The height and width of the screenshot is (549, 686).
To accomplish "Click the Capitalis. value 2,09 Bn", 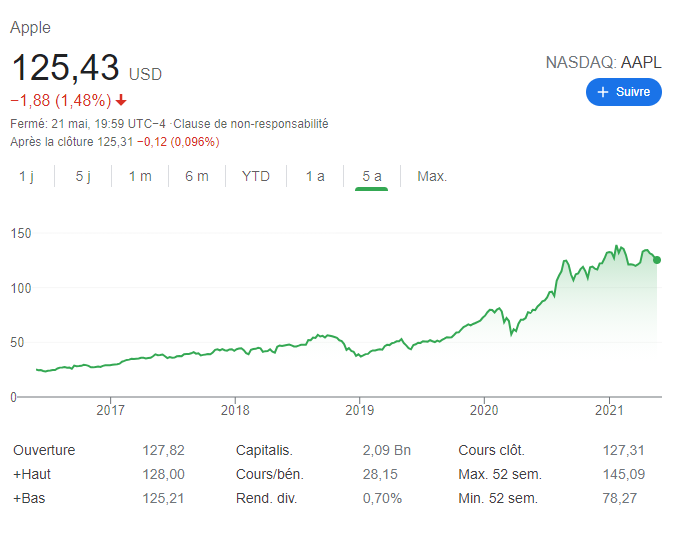I will tap(383, 450).
